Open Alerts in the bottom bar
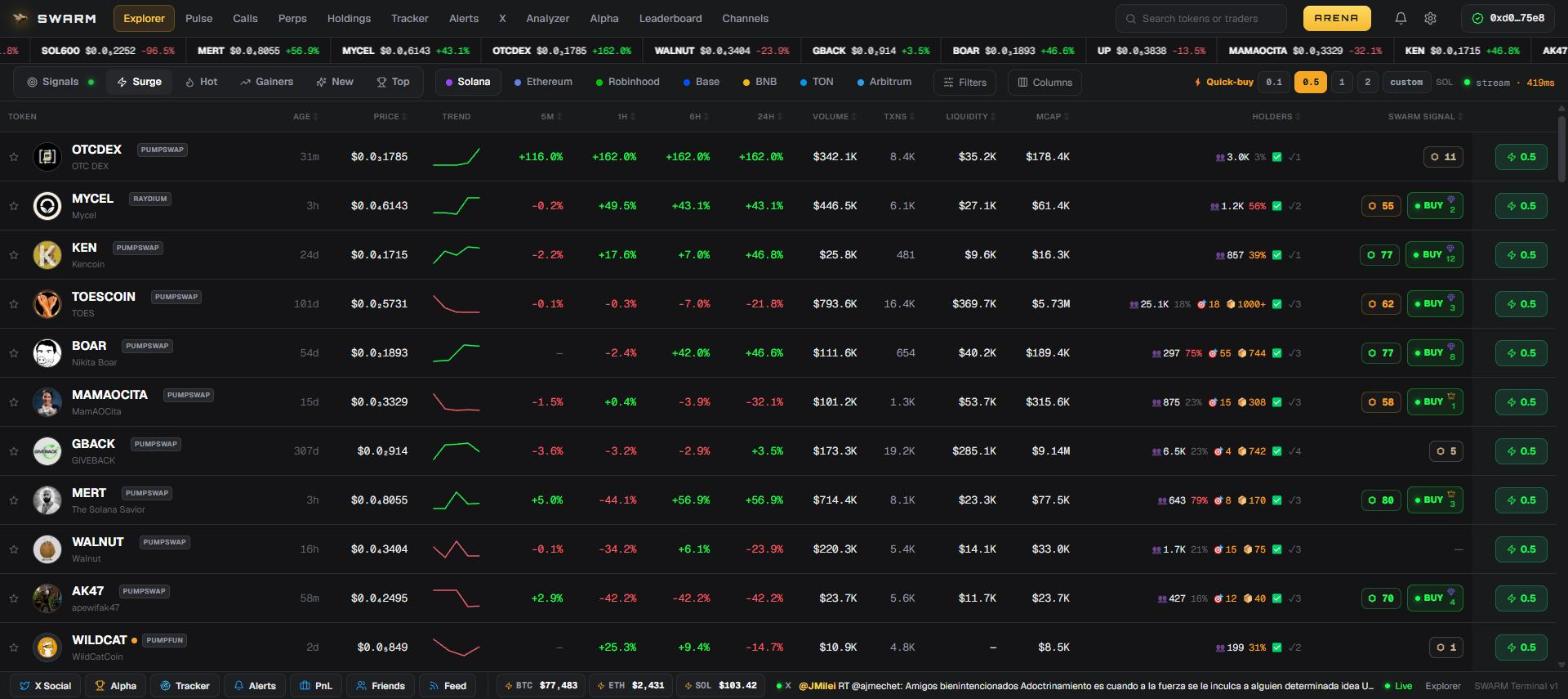The width and height of the screenshot is (1568, 699). pos(254,686)
